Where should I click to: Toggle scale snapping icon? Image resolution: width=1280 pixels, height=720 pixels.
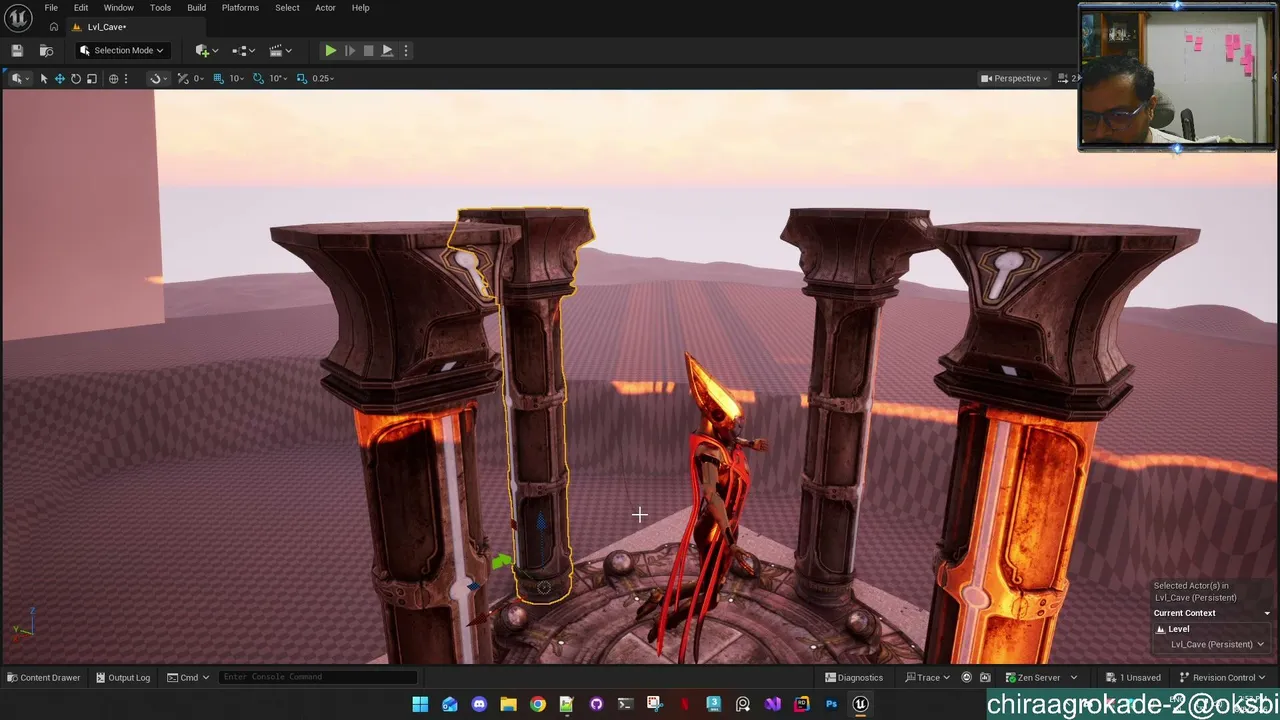pyautogui.click(x=301, y=78)
